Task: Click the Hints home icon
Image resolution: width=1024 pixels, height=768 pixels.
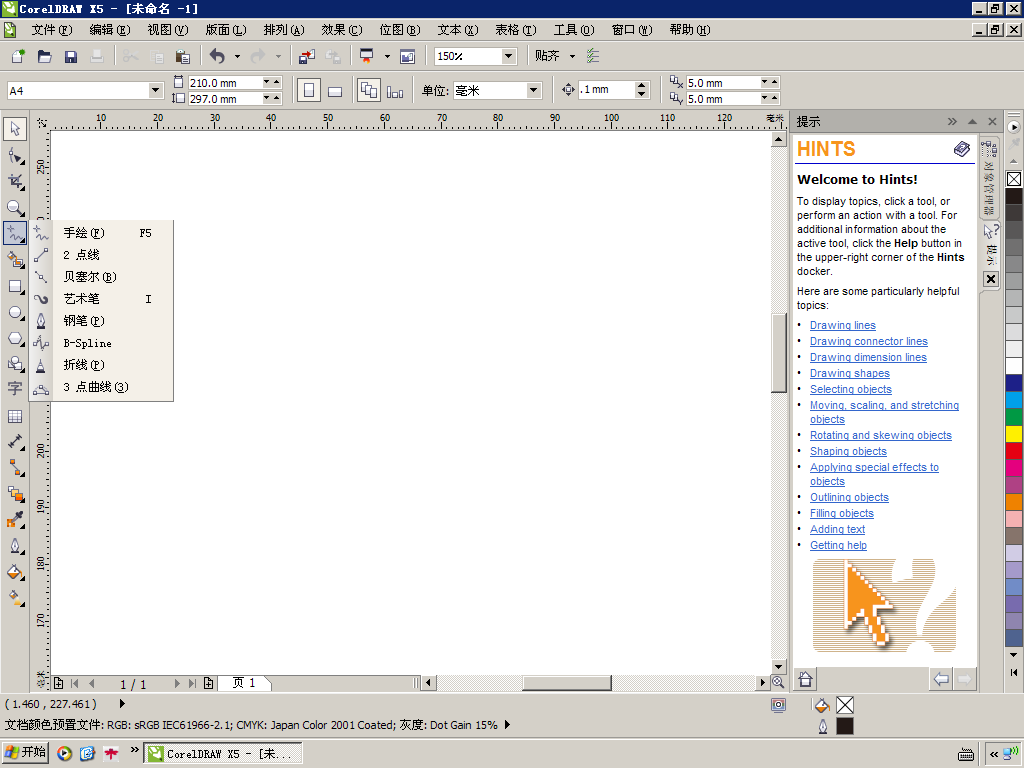Action: 805,679
